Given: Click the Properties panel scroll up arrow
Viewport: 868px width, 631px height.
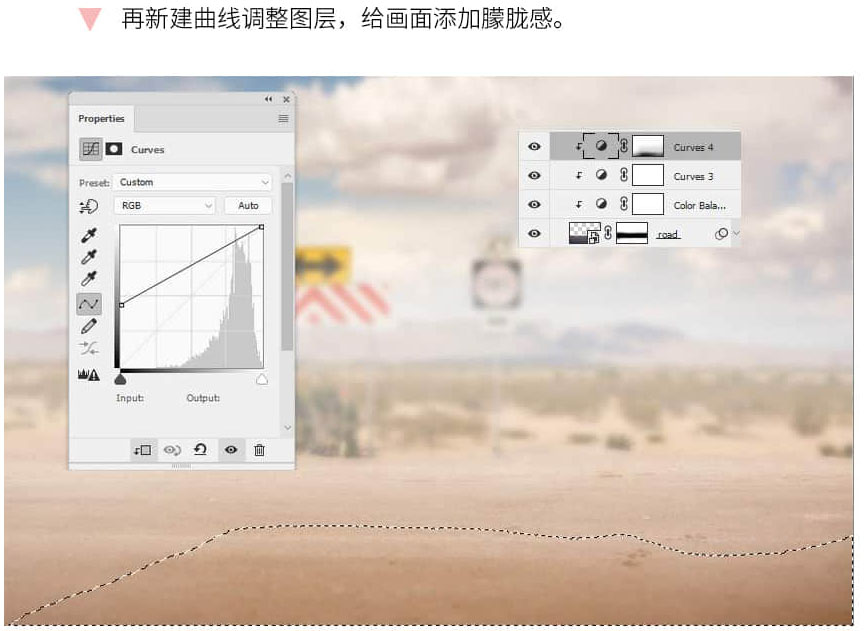Looking at the screenshot, I should point(287,175).
